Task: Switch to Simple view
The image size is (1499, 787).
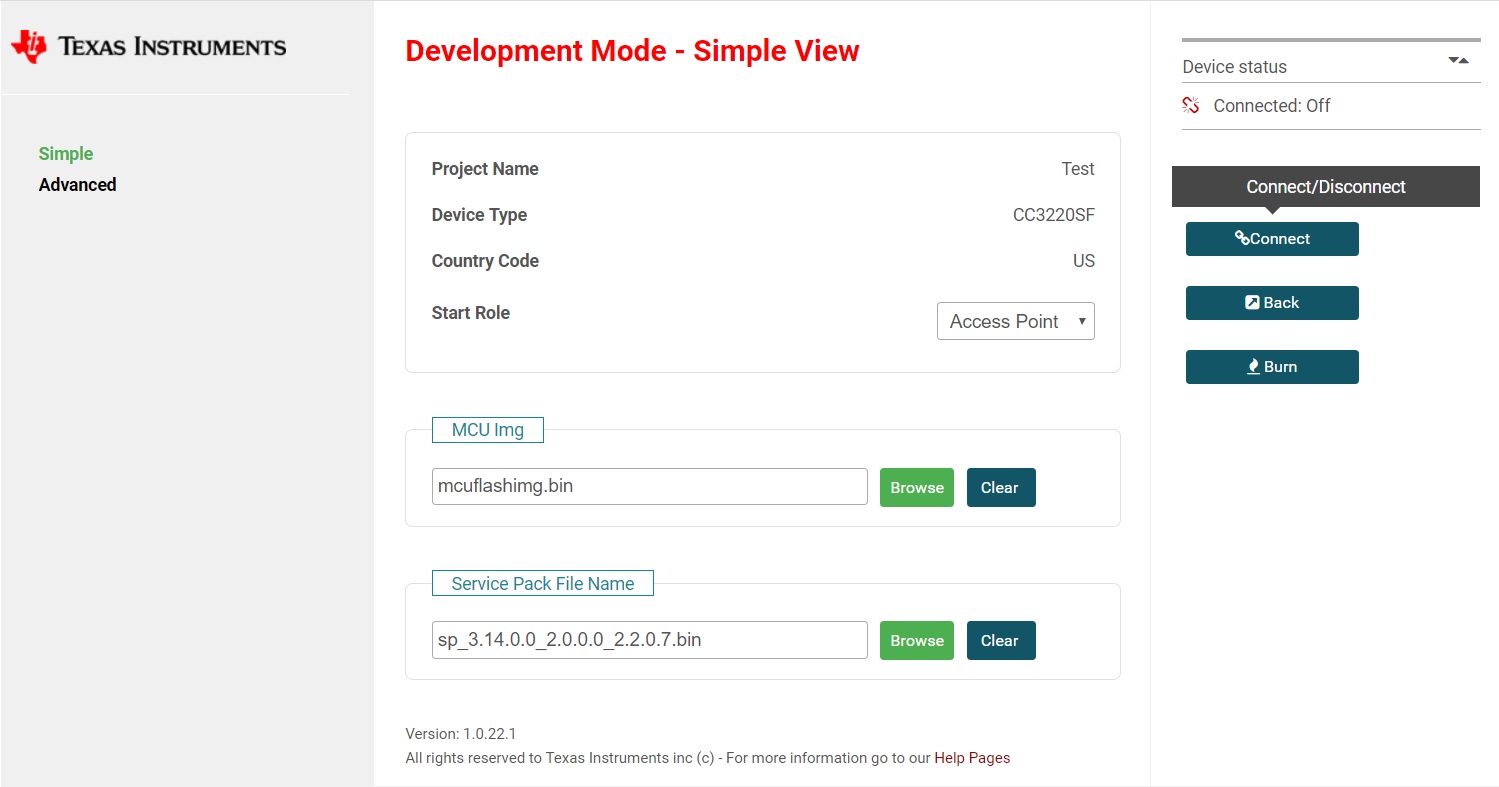Action: point(66,154)
